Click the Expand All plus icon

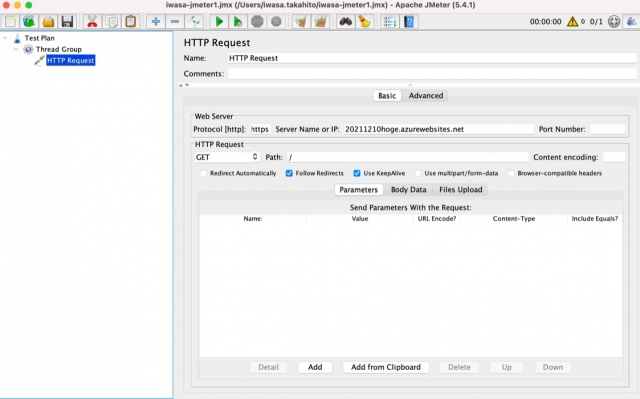click(x=156, y=21)
